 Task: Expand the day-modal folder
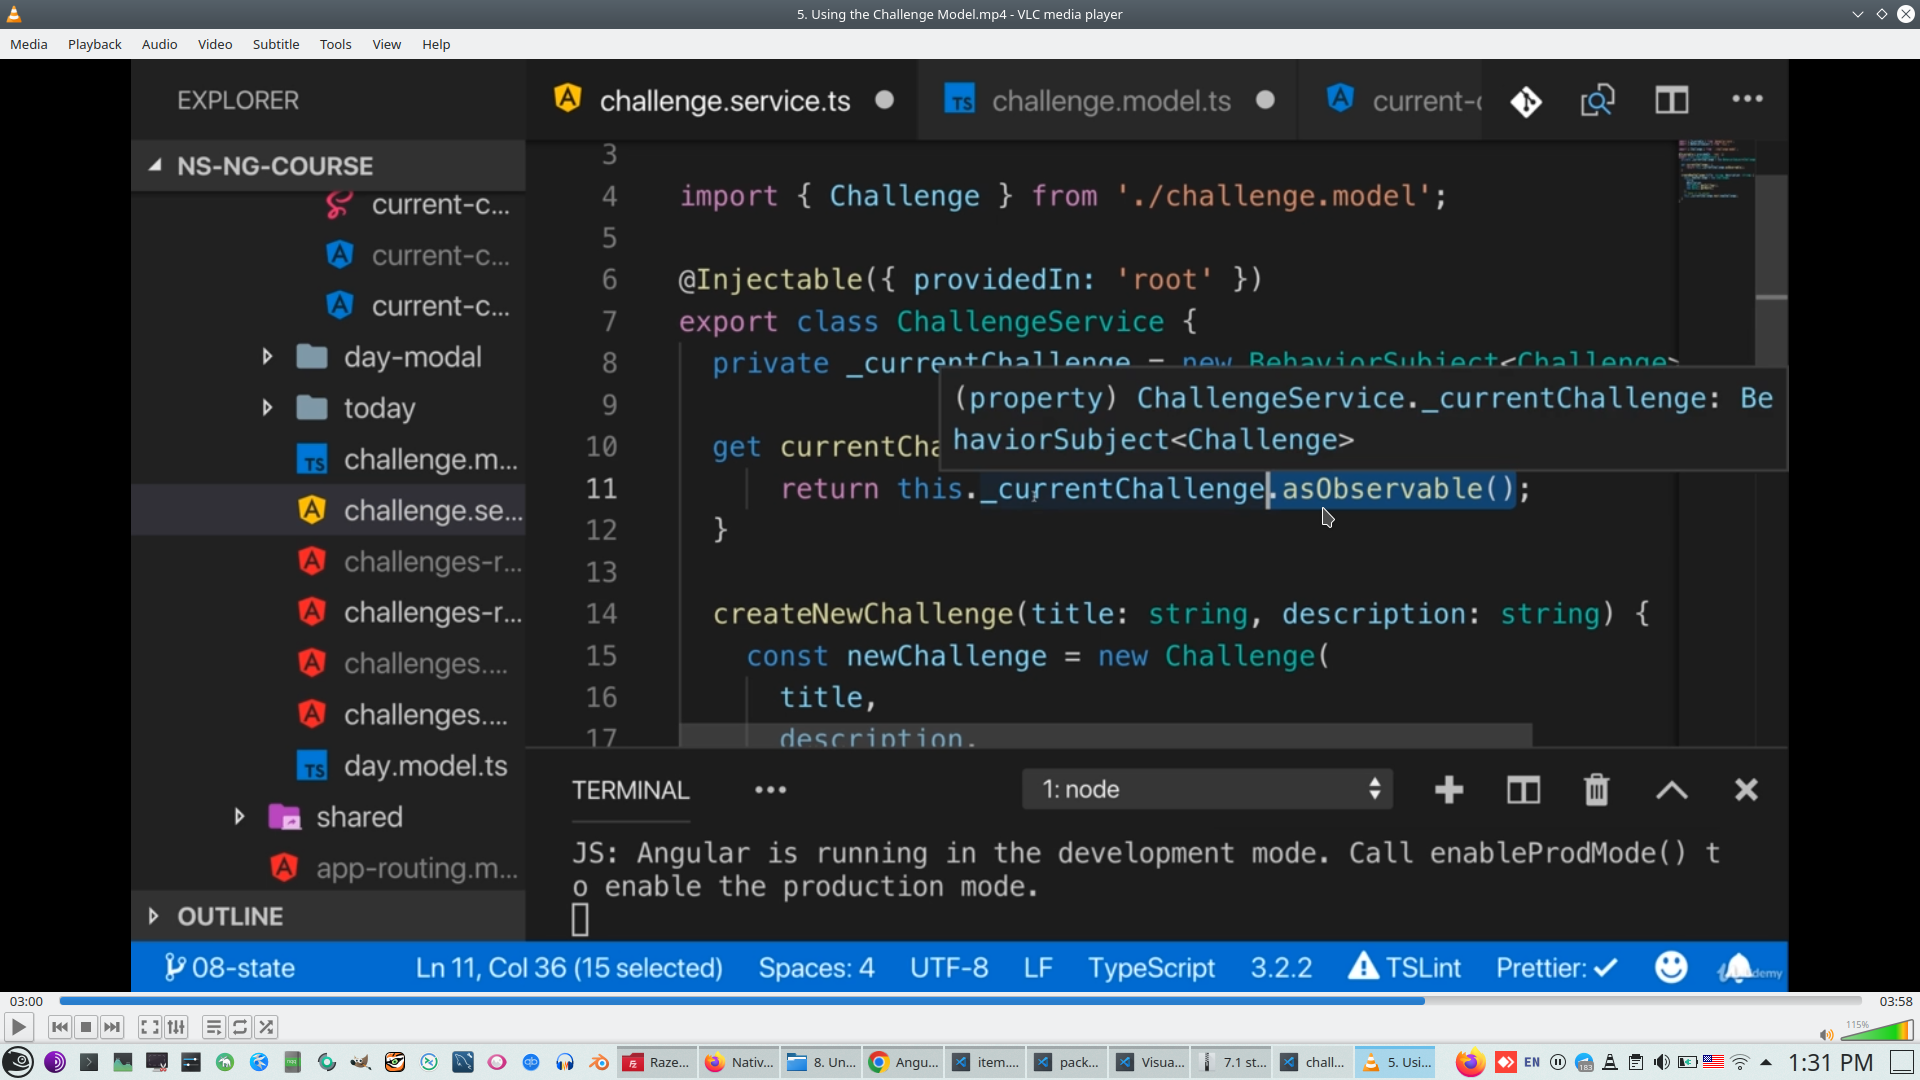click(x=267, y=357)
